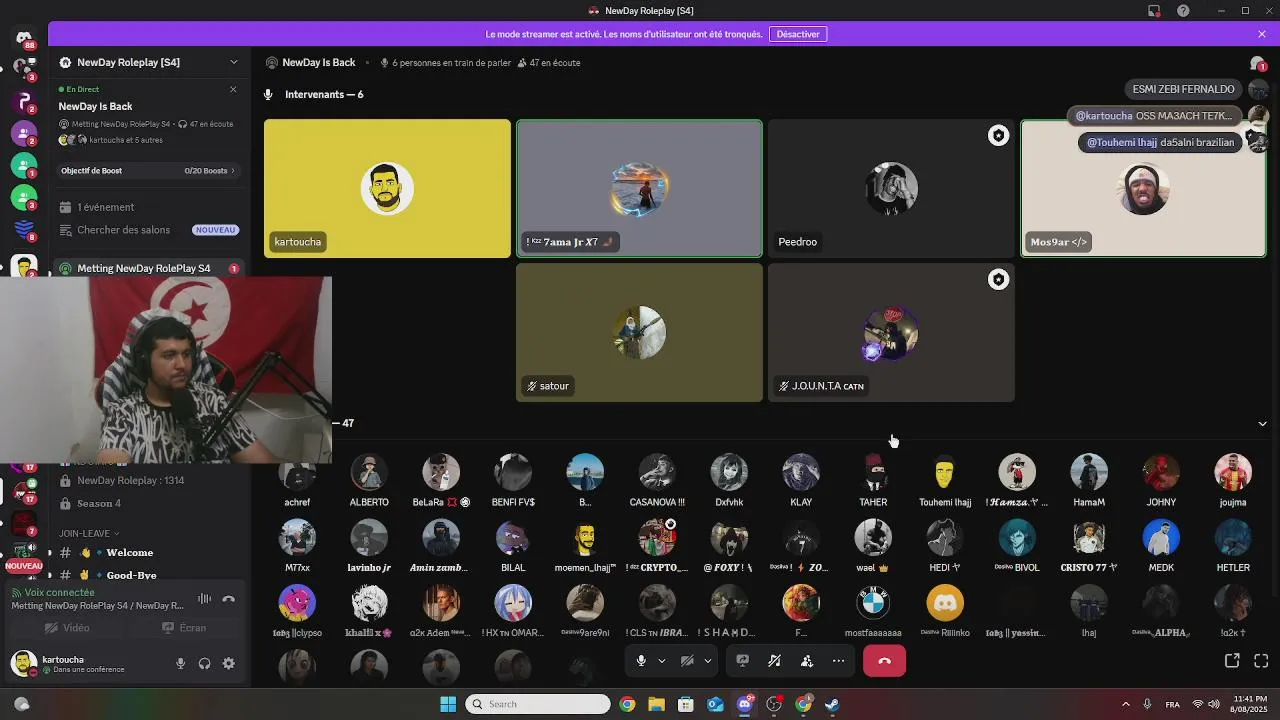Share your screen from call controls
Image resolution: width=1280 pixels, height=720 pixels.
click(x=742, y=661)
